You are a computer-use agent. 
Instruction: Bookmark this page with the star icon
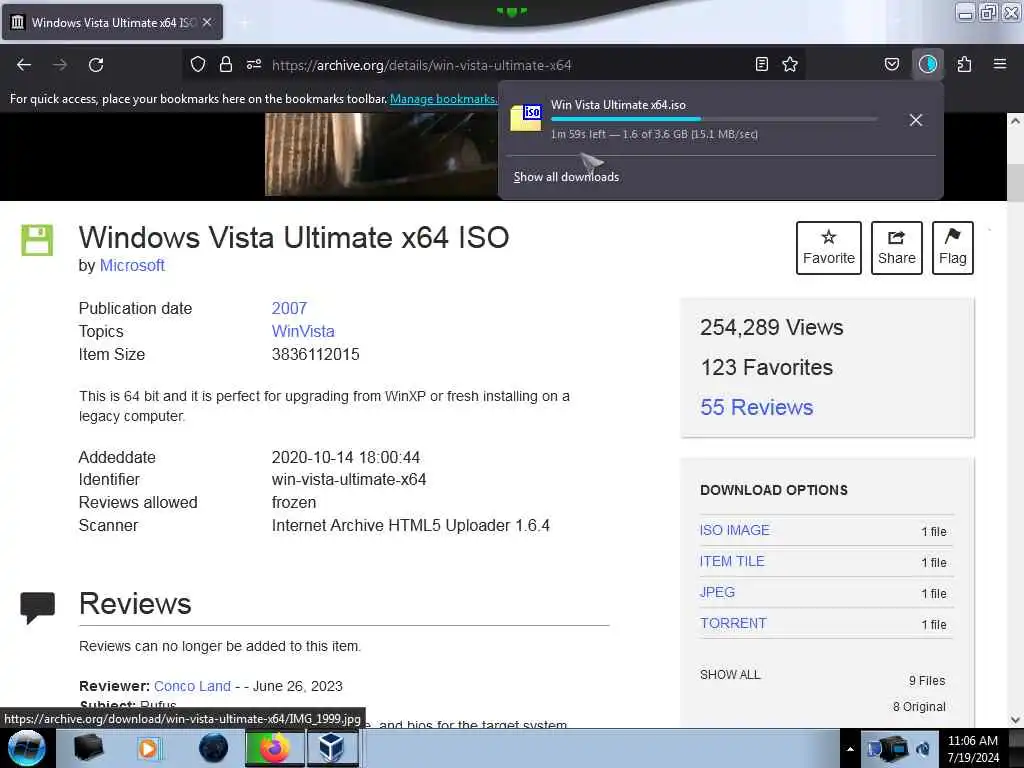[790, 64]
